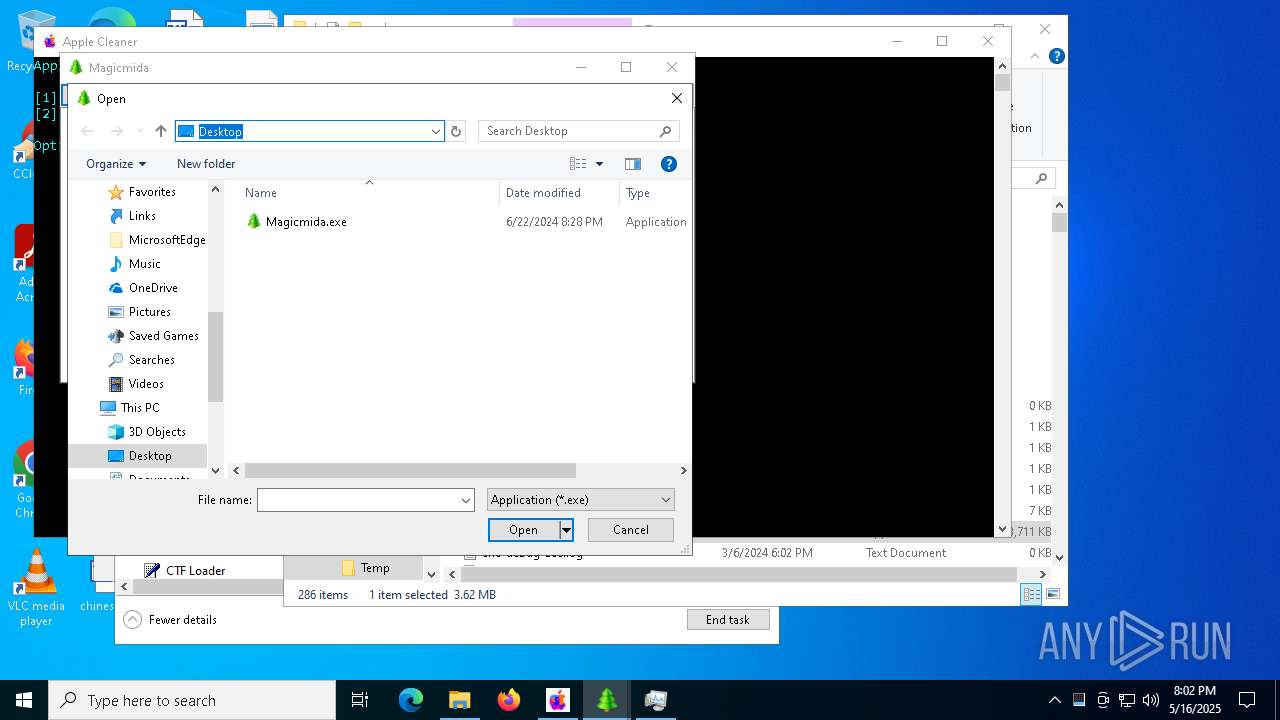Click the Magicmida.exe file icon

(253, 222)
